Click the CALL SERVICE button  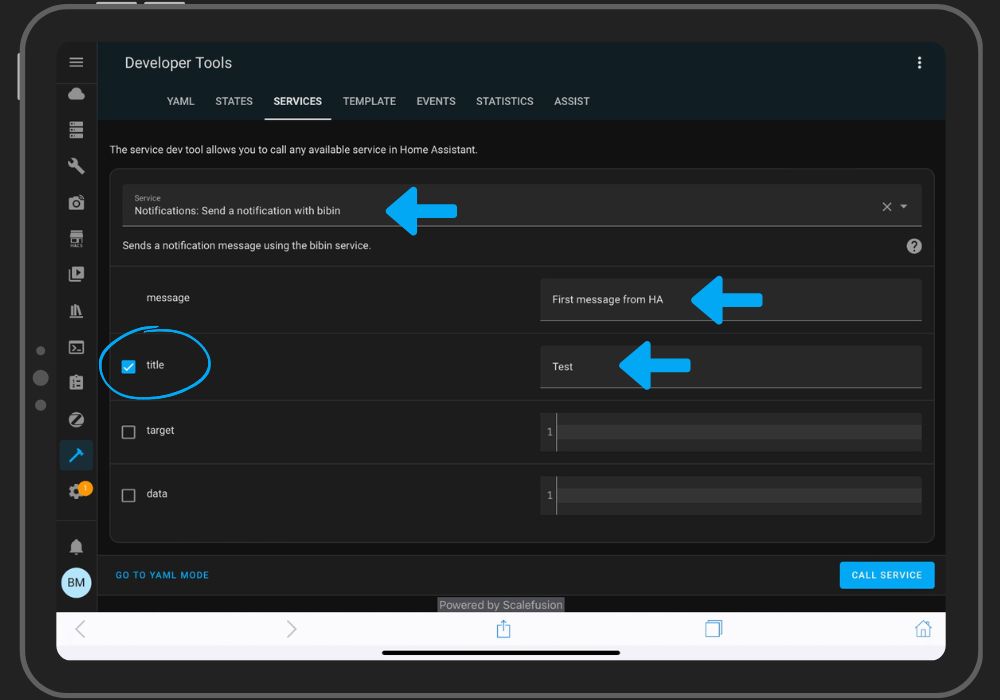[x=886, y=575]
